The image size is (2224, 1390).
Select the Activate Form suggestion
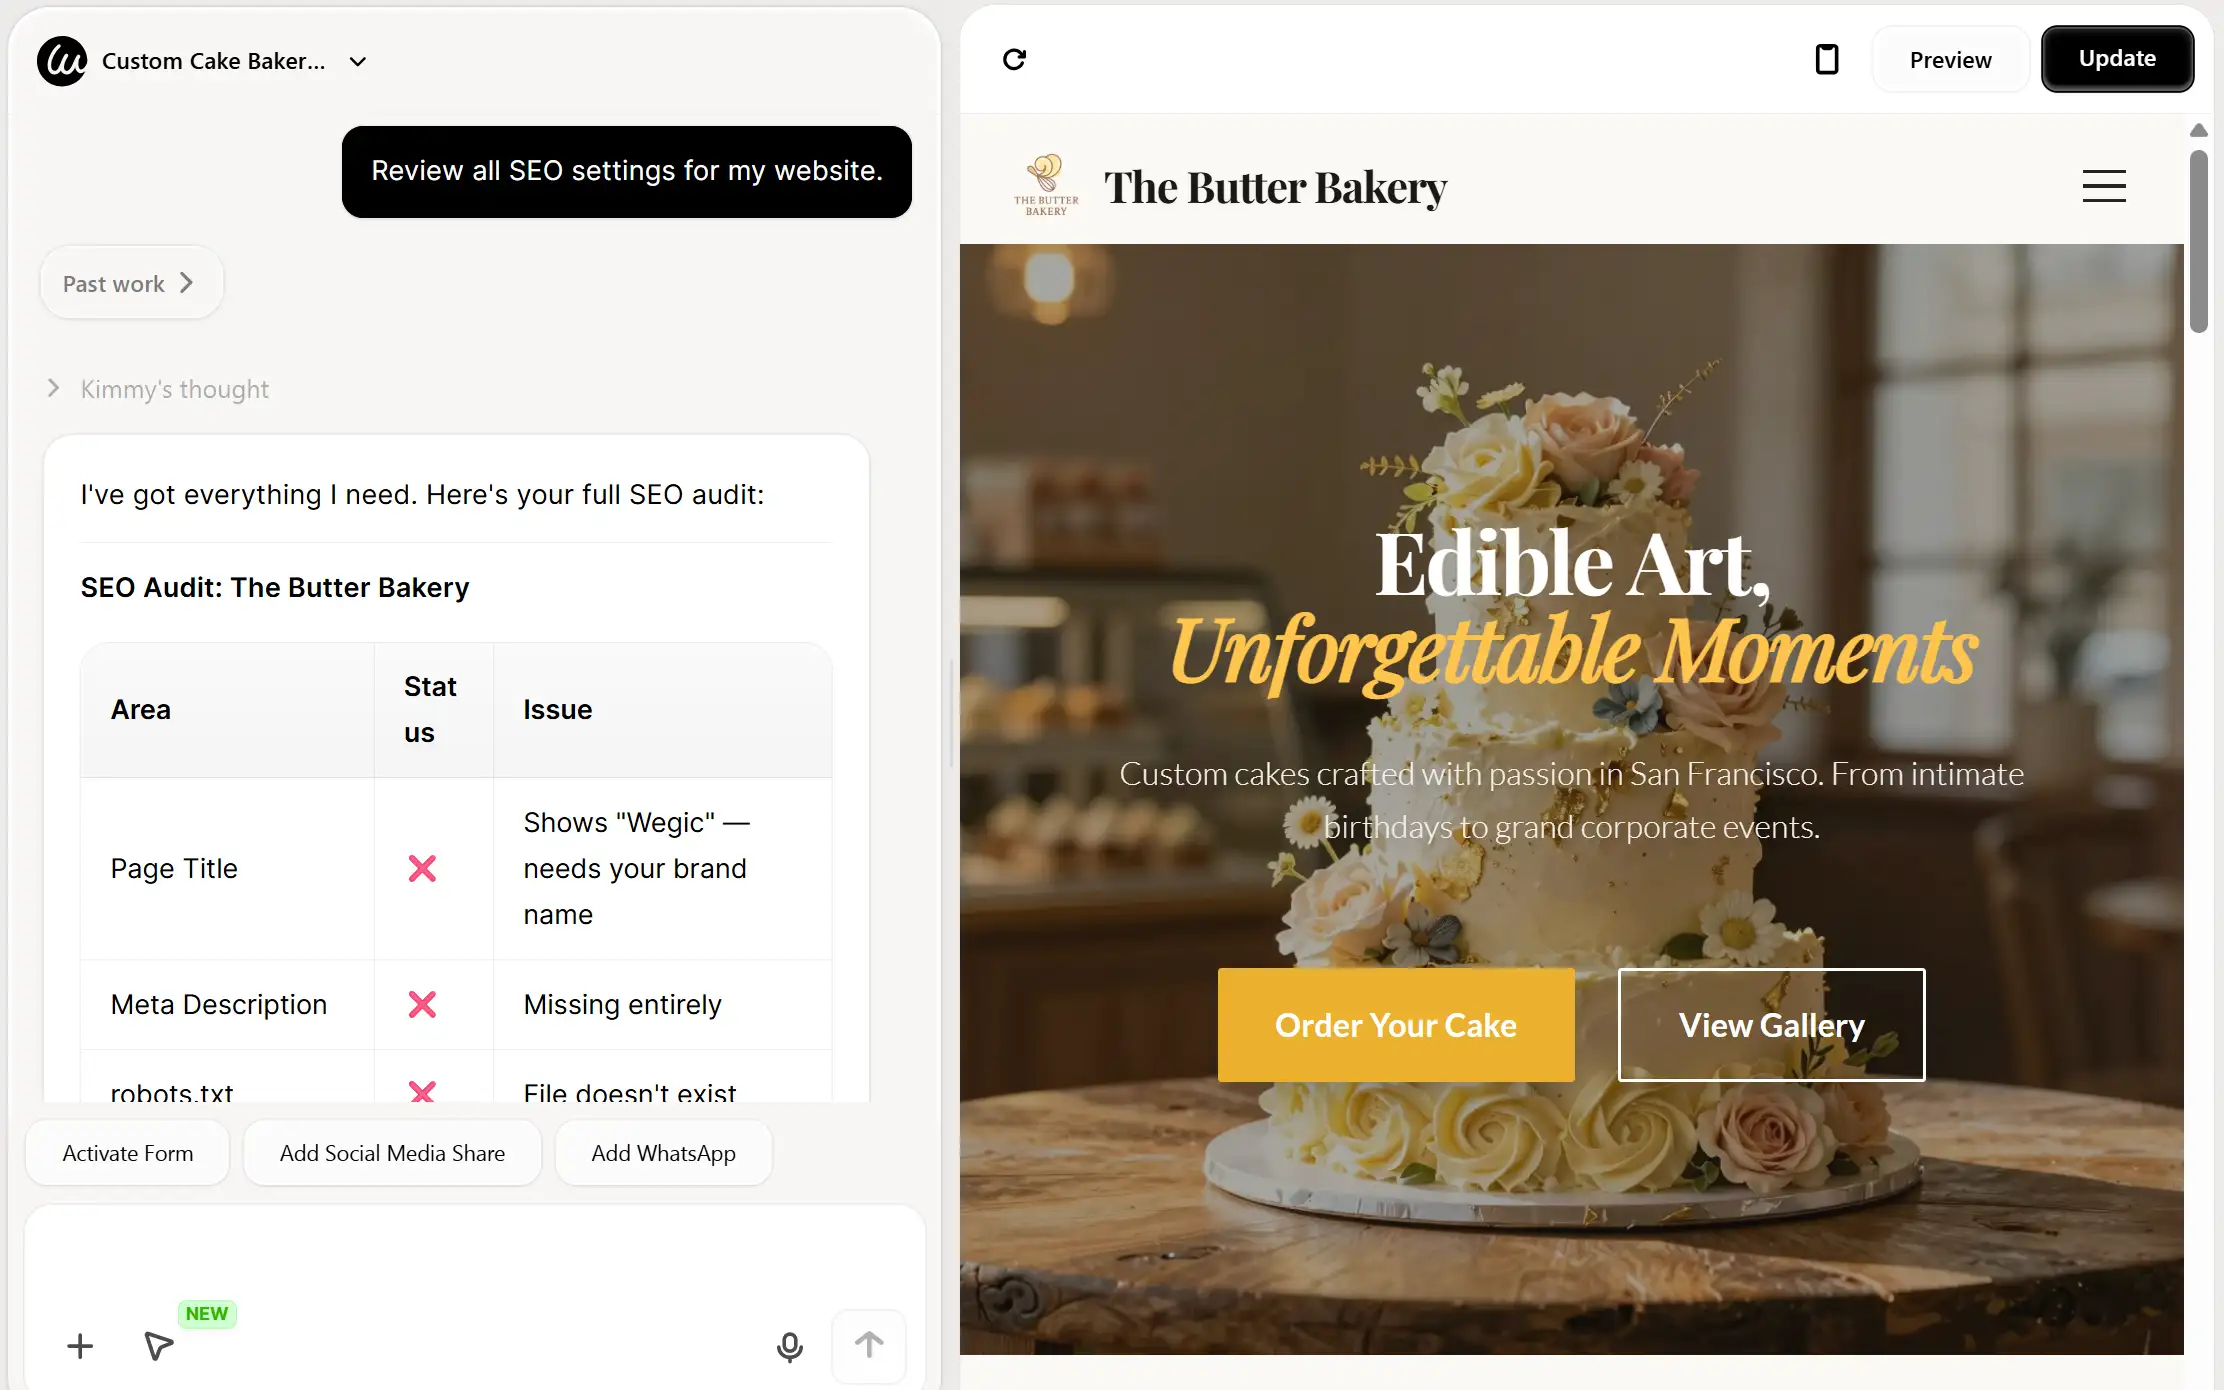tap(128, 1153)
